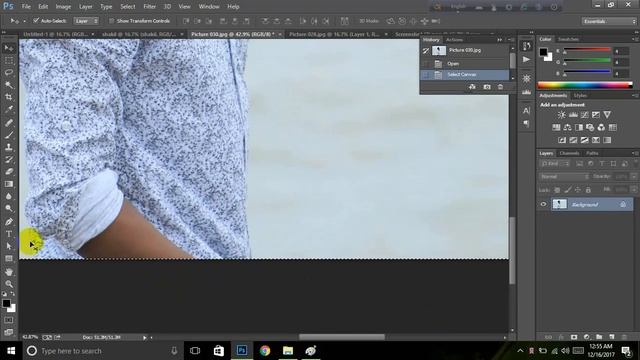Select the Rectangle shape tool
Image resolution: width=640 pixels, height=360 pixels.
pyautogui.click(x=9, y=259)
